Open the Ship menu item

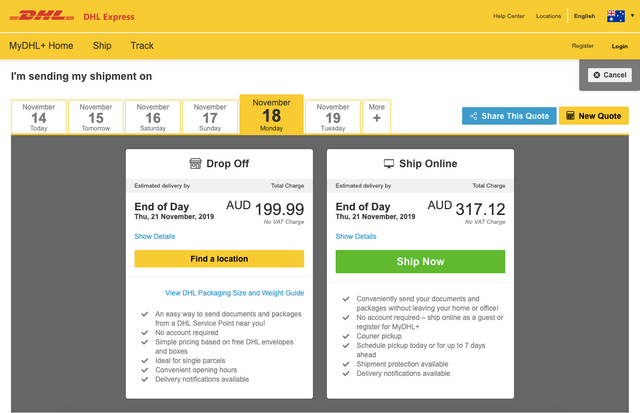click(x=102, y=46)
